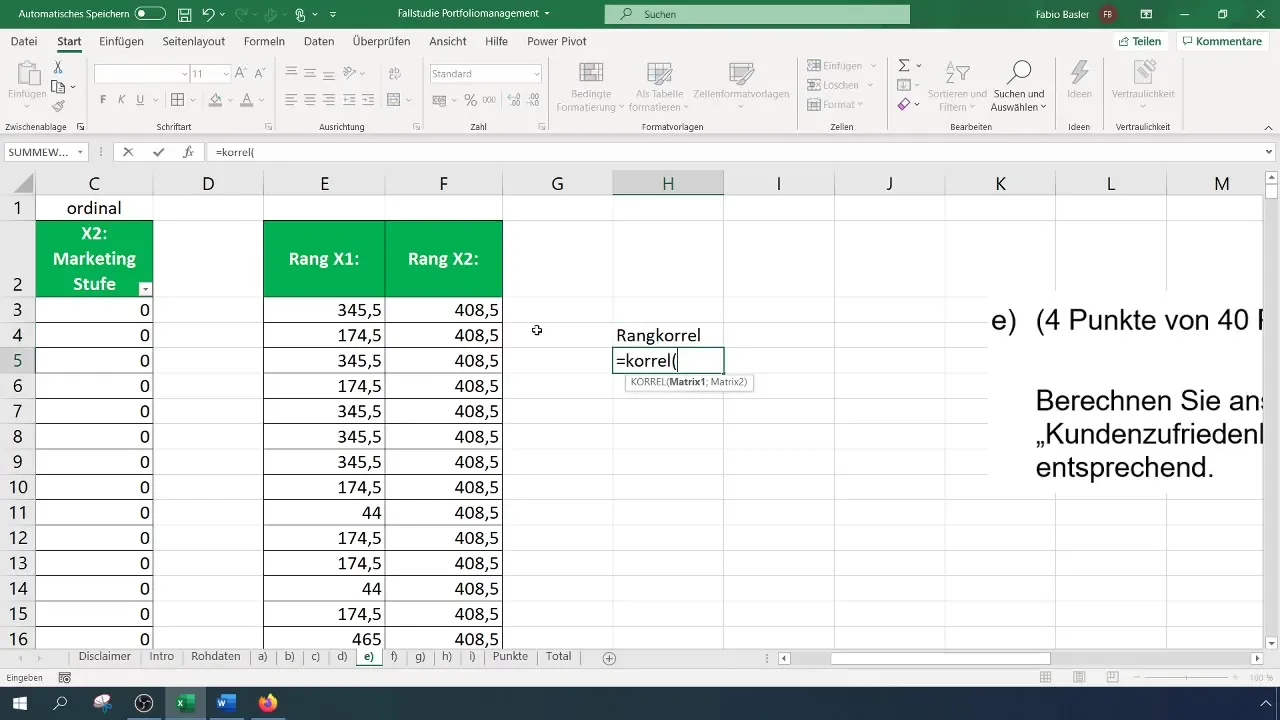Click the accounting currency format icon
This screenshot has width=1280, height=720.
pyautogui.click(x=439, y=100)
